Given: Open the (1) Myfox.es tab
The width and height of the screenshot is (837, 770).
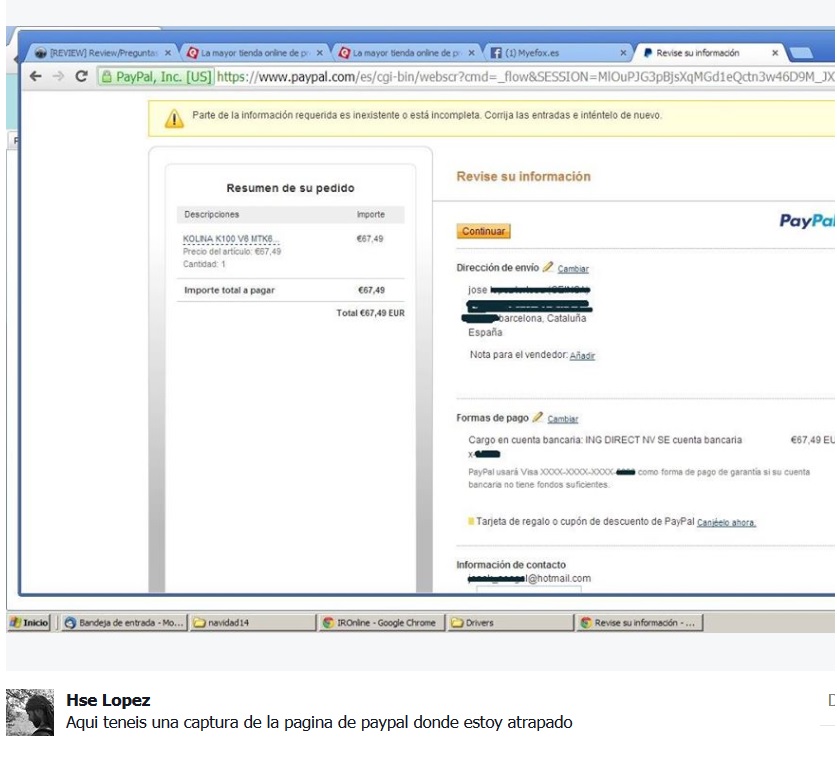Looking at the screenshot, I should (x=550, y=53).
